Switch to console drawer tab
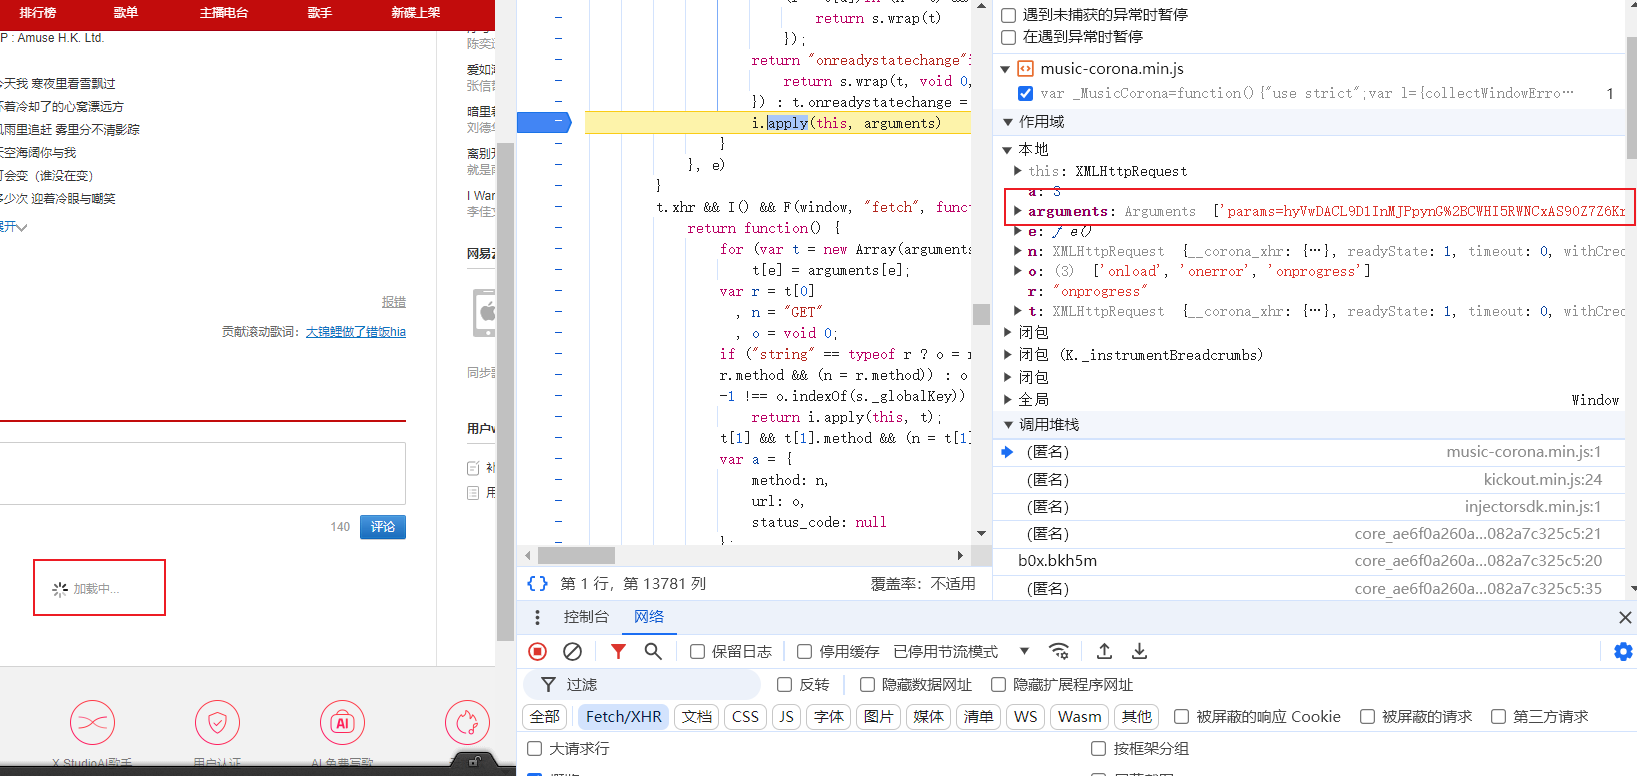Image resolution: width=1637 pixels, height=776 pixels. 586,617
